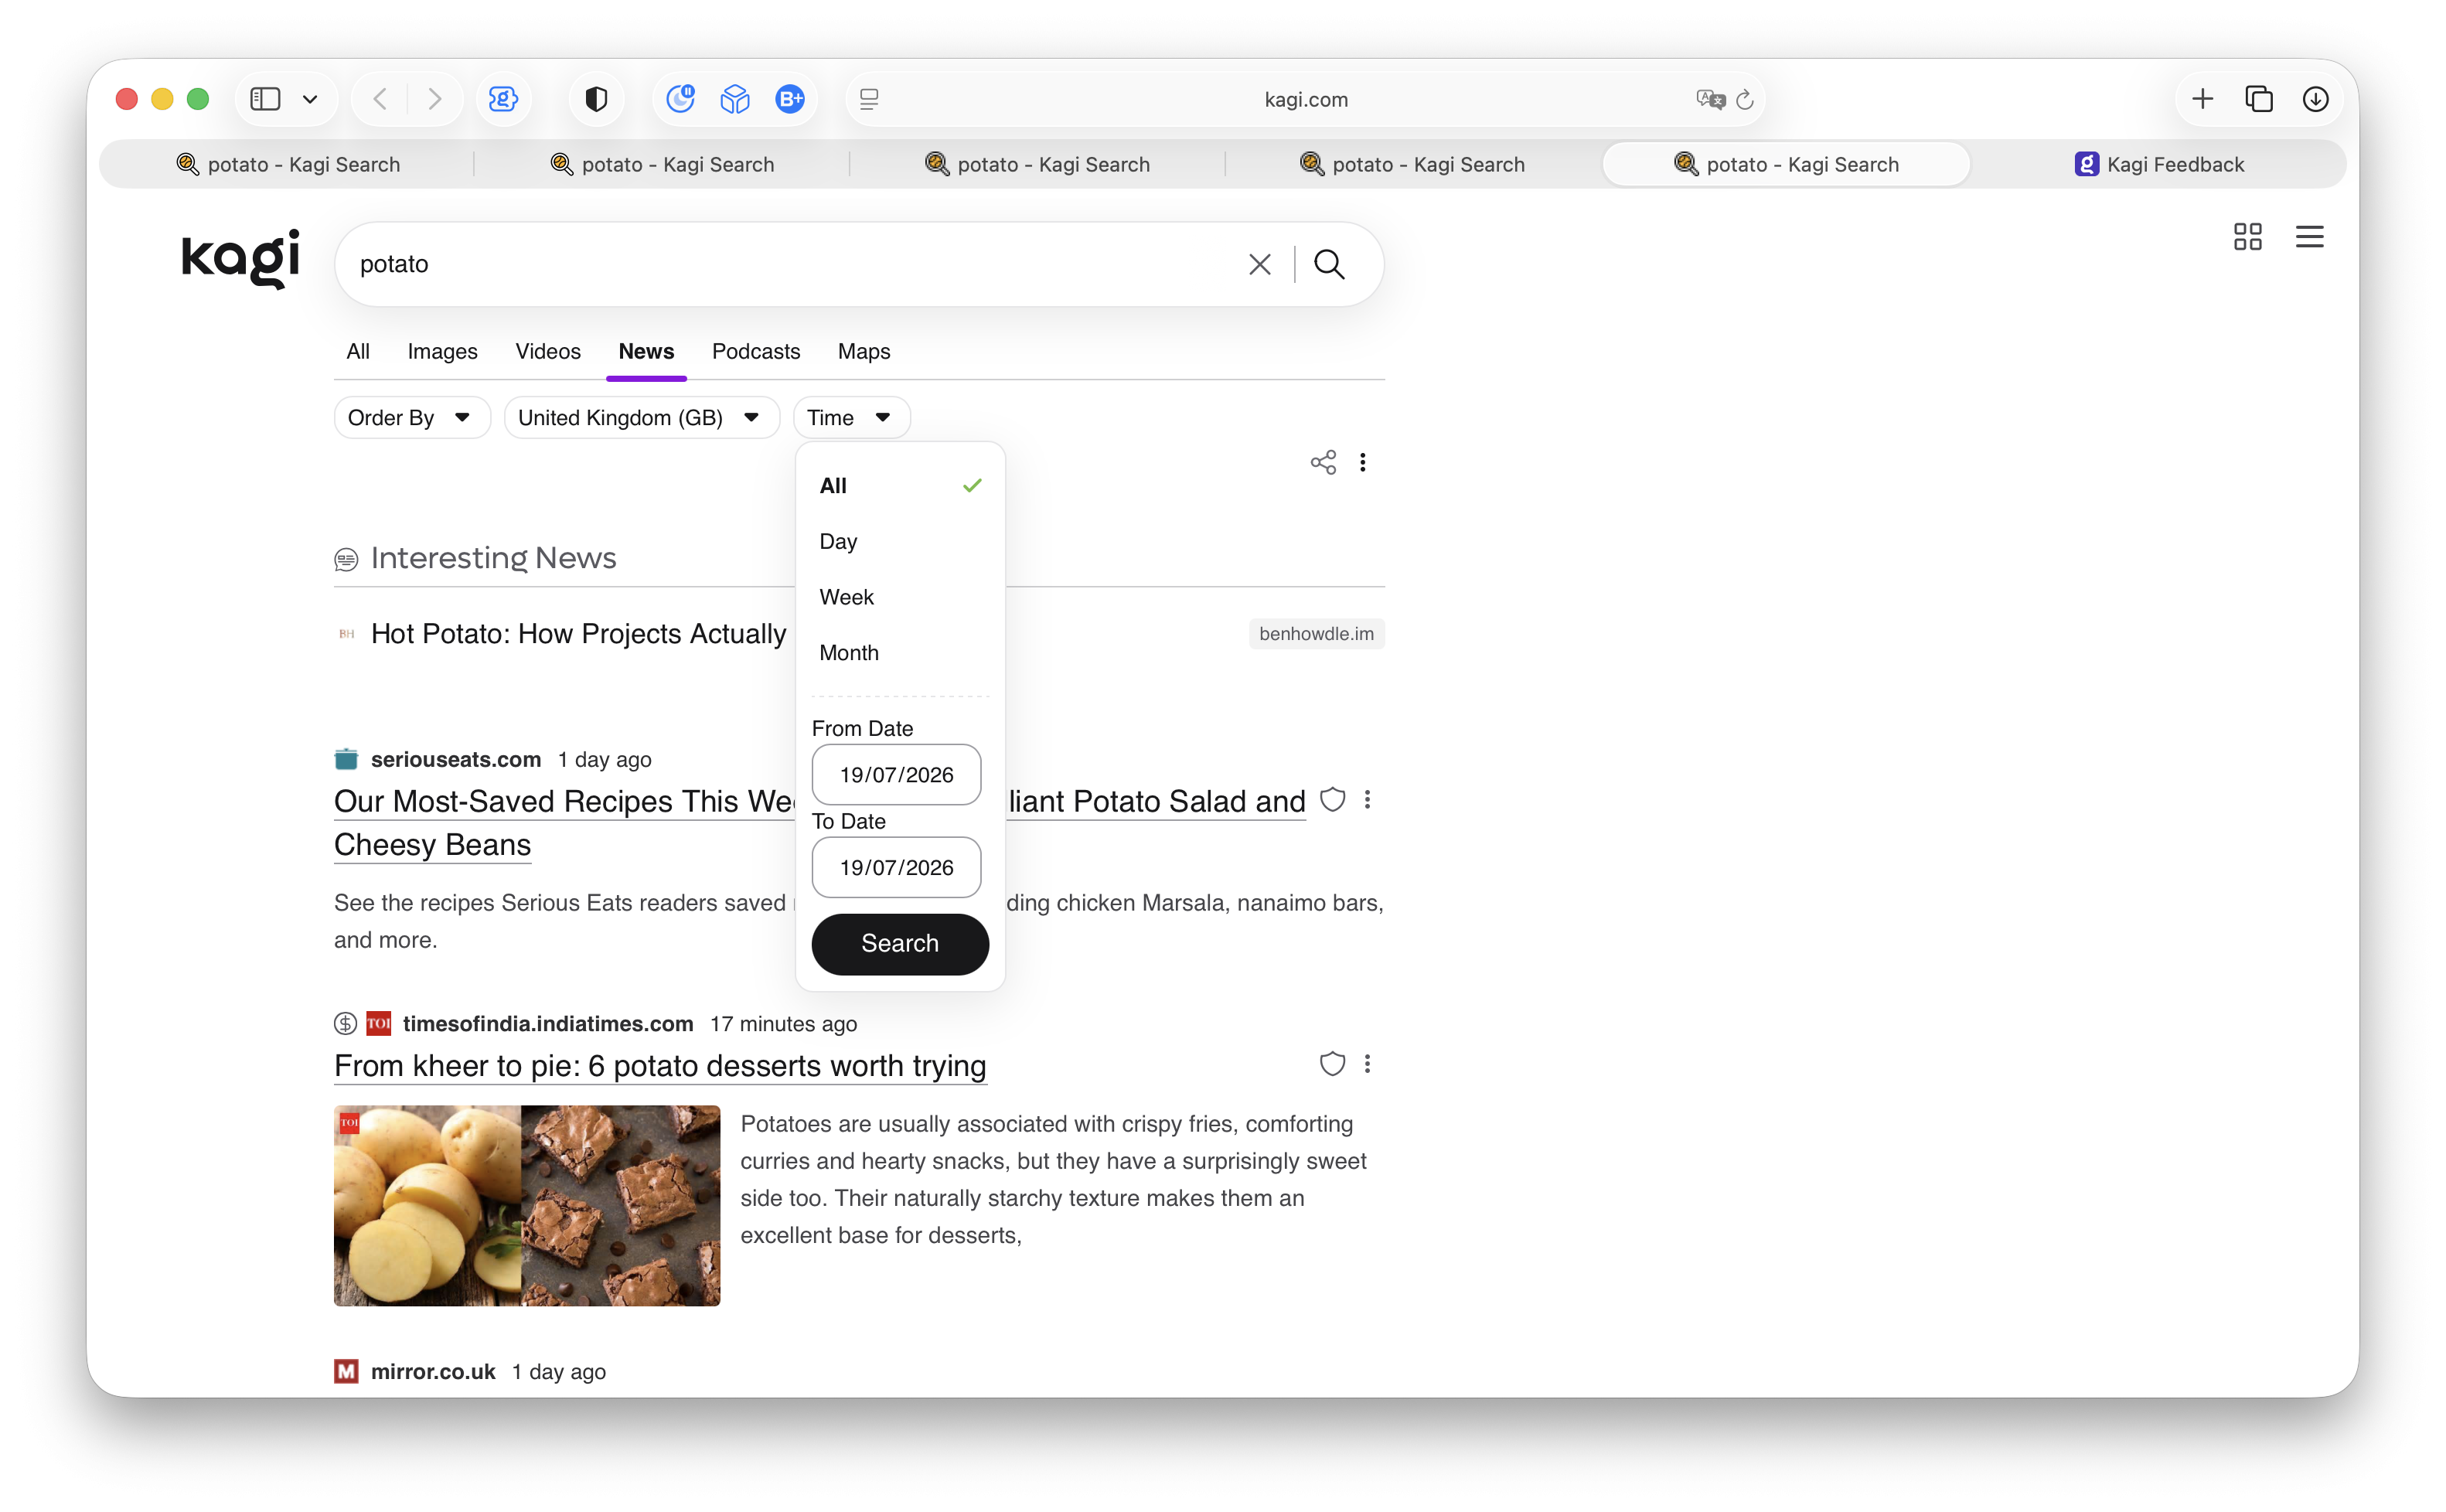This screenshot has height=1512, width=2446.
Task: Switch to the News tab
Action: pyautogui.click(x=646, y=352)
